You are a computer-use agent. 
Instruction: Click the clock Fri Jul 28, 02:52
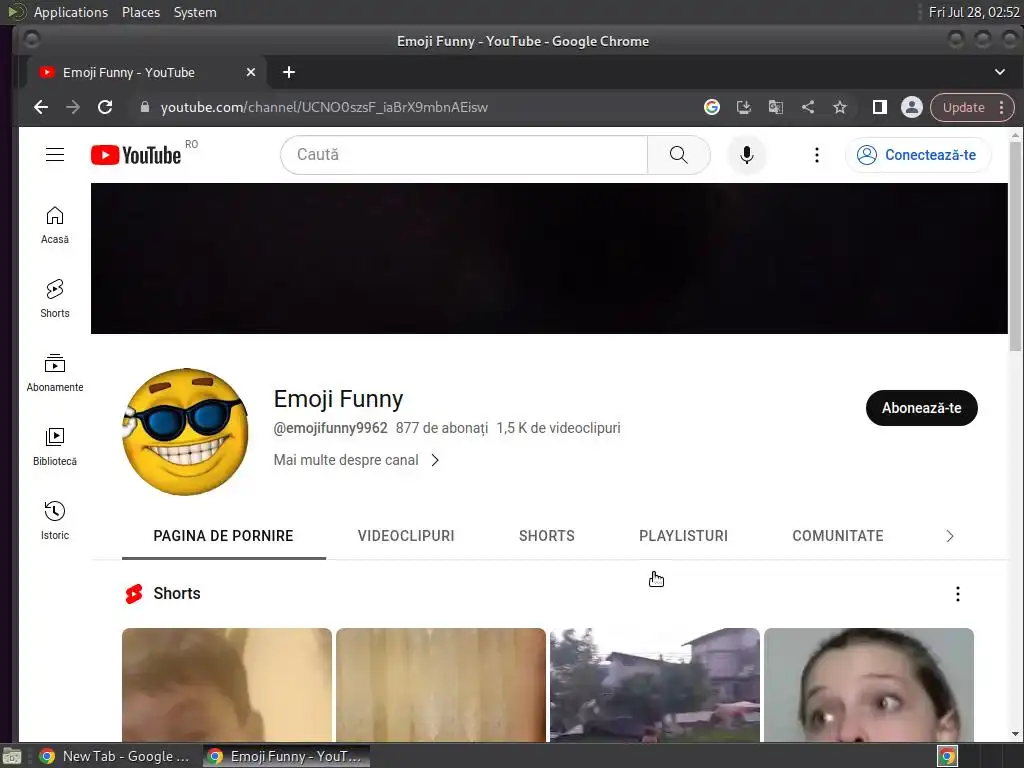[974, 12]
